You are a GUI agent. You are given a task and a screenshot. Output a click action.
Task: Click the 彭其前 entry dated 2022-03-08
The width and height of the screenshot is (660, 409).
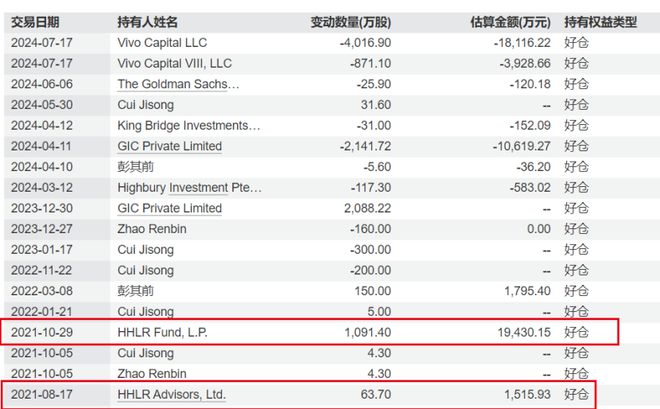click(x=136, y=291)
